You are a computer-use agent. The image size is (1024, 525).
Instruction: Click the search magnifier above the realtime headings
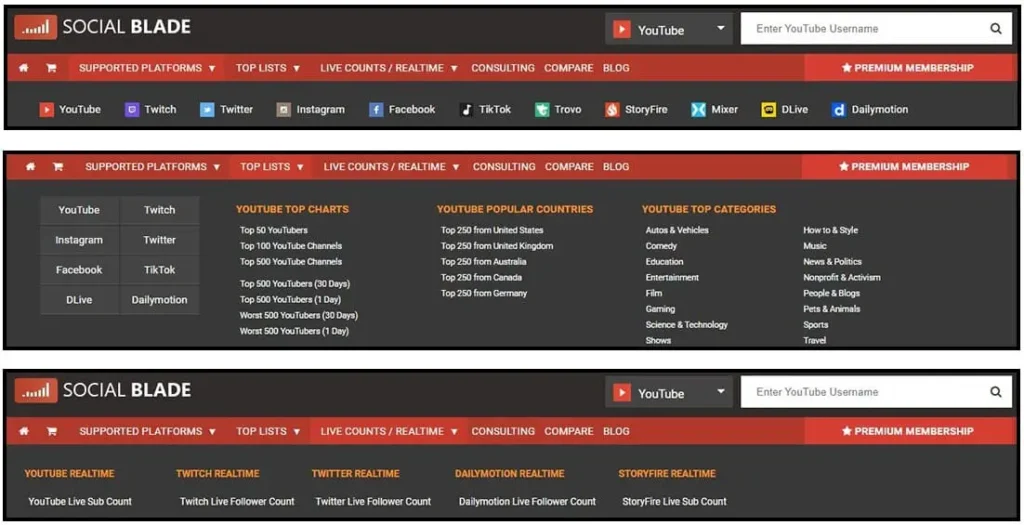(995, 392)
